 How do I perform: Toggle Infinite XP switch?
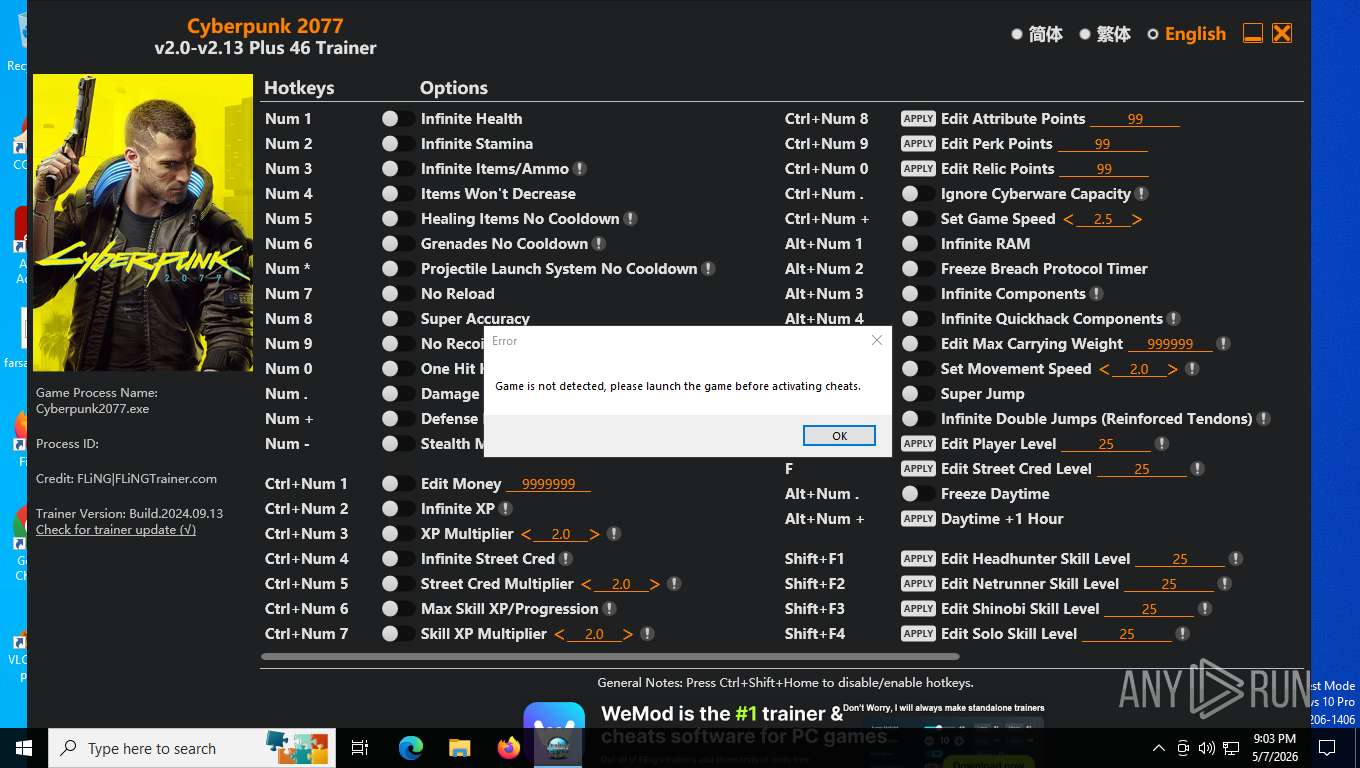pos(398,508)
